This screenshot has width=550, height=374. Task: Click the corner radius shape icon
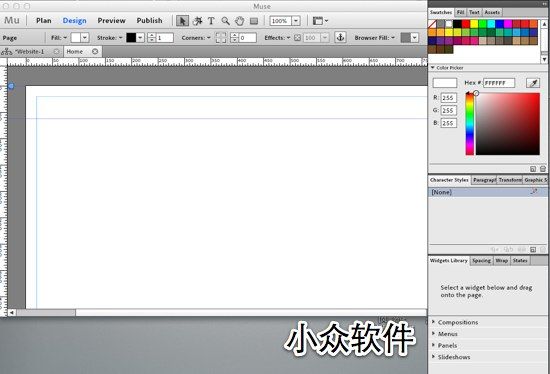221,38
